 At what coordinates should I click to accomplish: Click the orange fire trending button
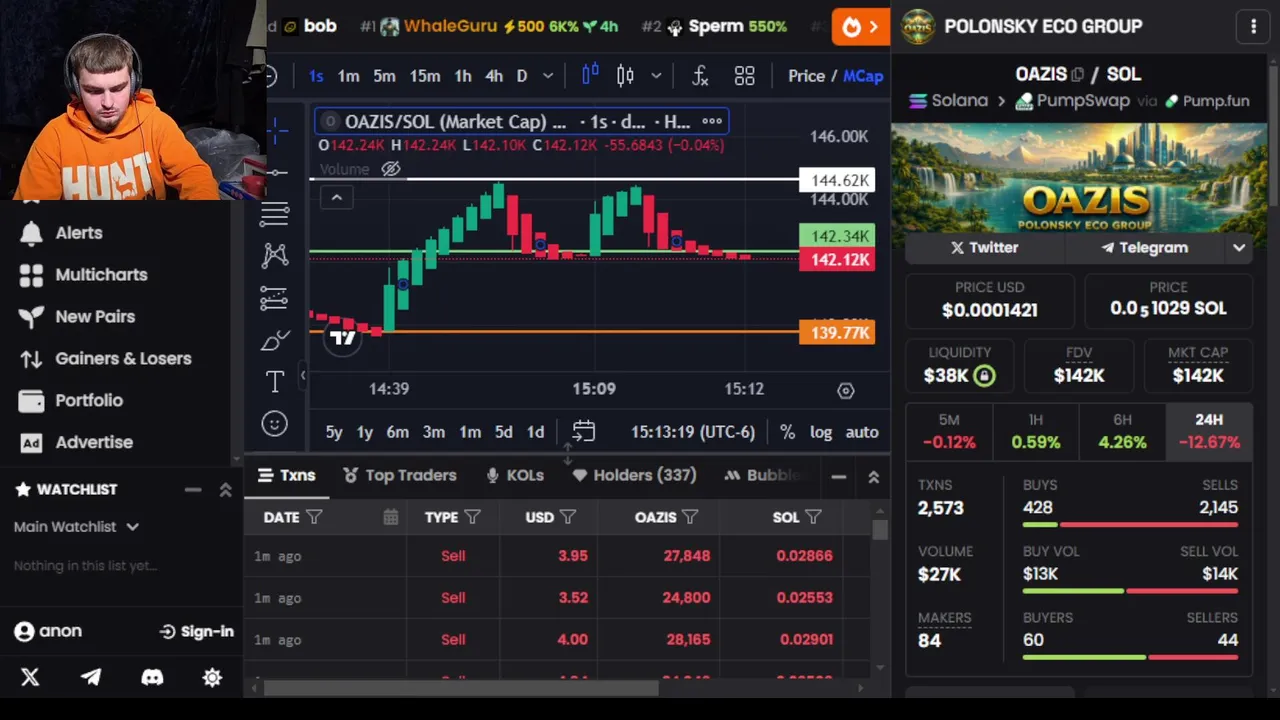[x=860, y=27]
